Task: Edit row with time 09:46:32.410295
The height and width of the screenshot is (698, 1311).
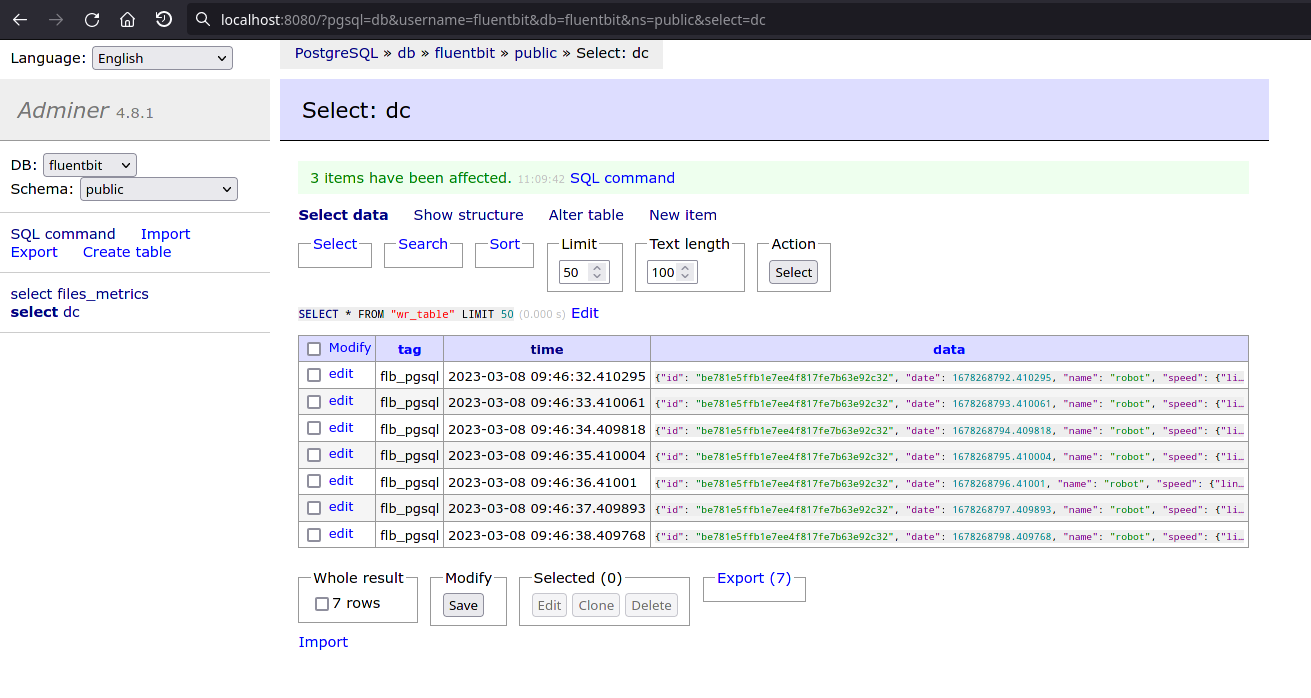Action: [341, 374]
